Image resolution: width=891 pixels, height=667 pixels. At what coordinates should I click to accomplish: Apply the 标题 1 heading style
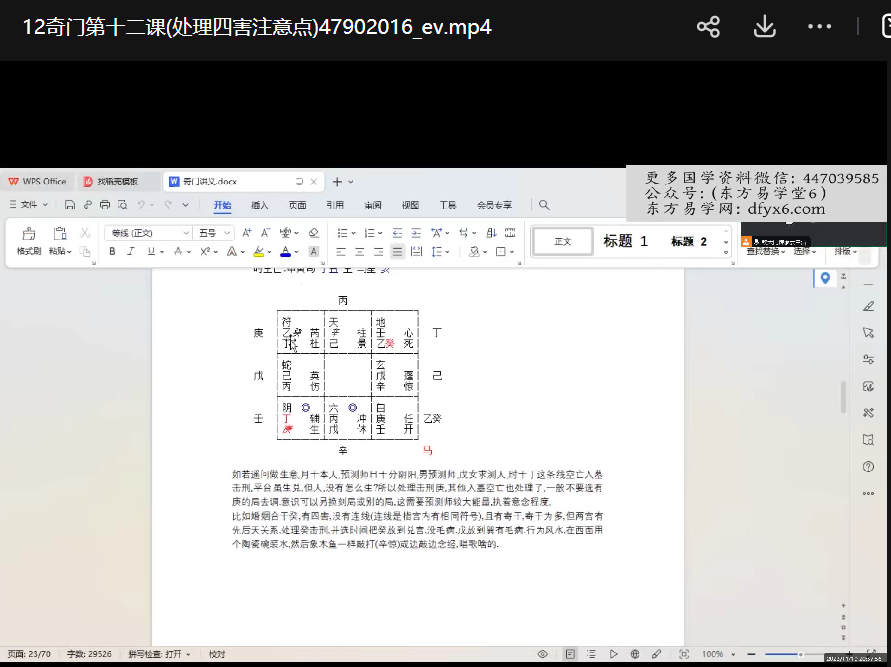tap(626, 241)
